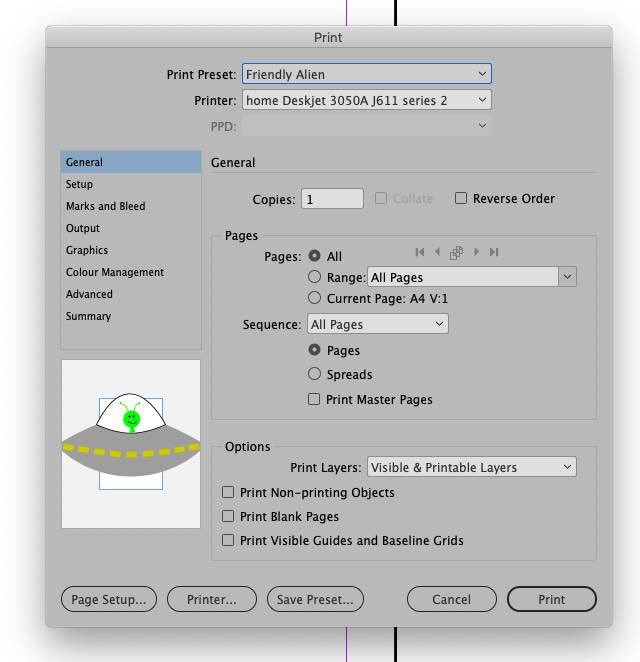Screen dimensions: 640x662
Task: Open the Printer selection dropdown
Action: coord(366,100)
